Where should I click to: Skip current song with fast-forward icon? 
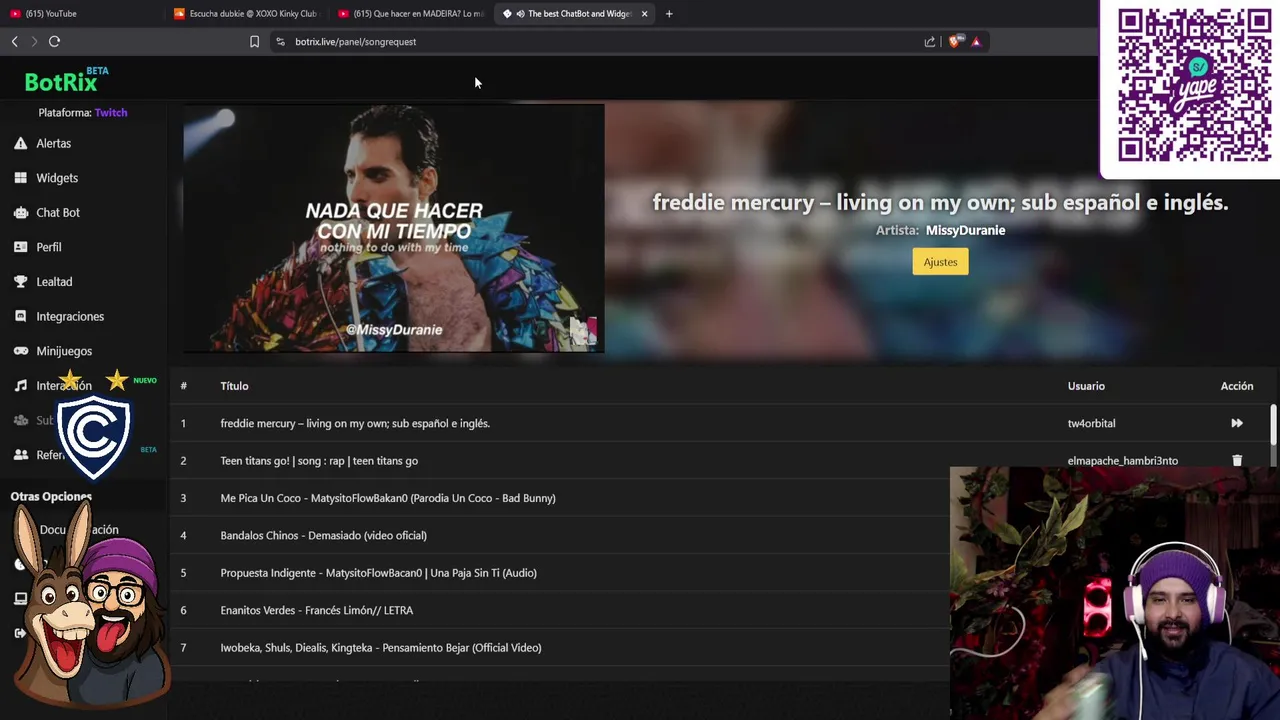click(x=1237, y=423)
